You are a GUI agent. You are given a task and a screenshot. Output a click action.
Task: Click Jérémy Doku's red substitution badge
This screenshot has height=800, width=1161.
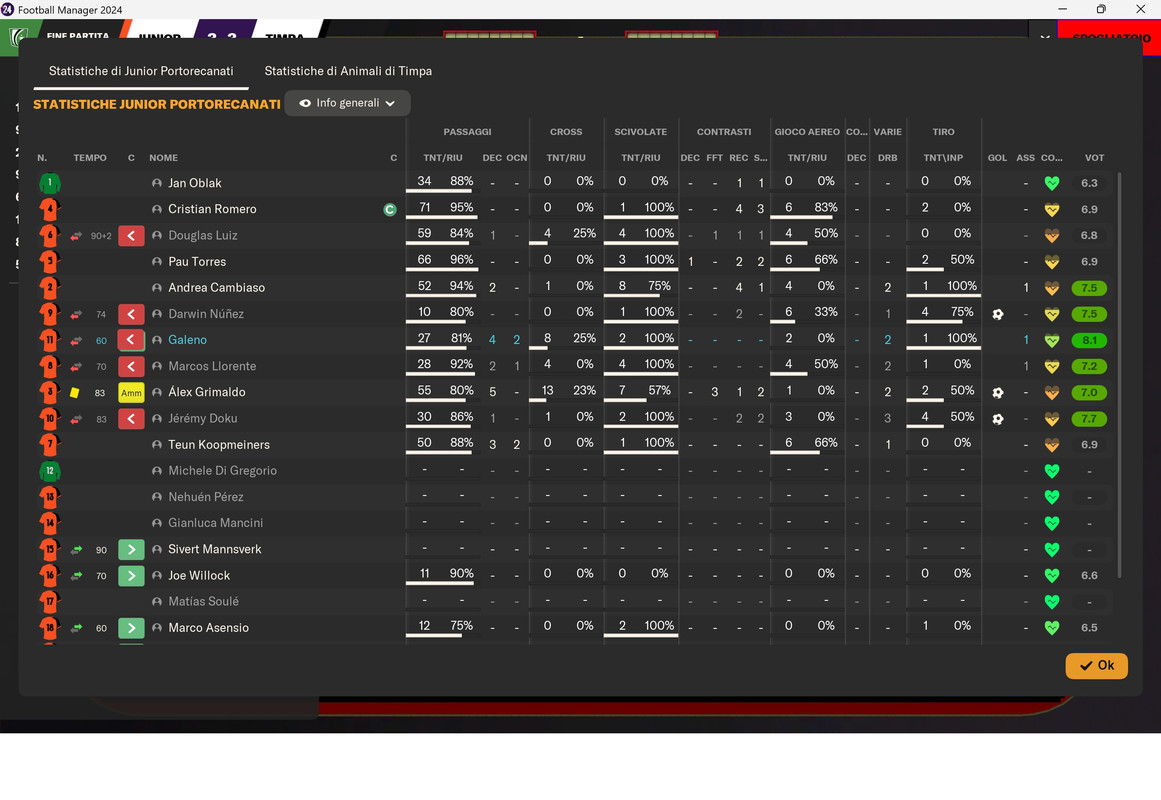(131, 419)
